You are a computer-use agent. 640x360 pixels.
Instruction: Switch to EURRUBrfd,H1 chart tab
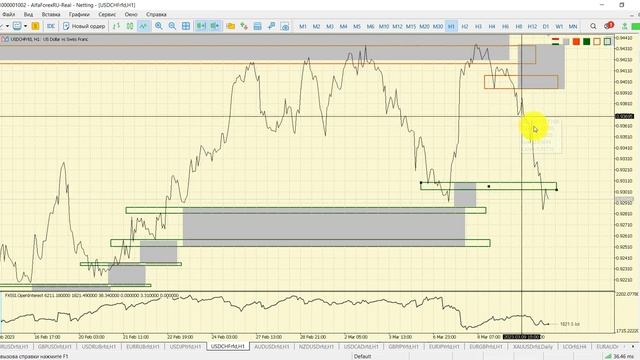[142, 347]
